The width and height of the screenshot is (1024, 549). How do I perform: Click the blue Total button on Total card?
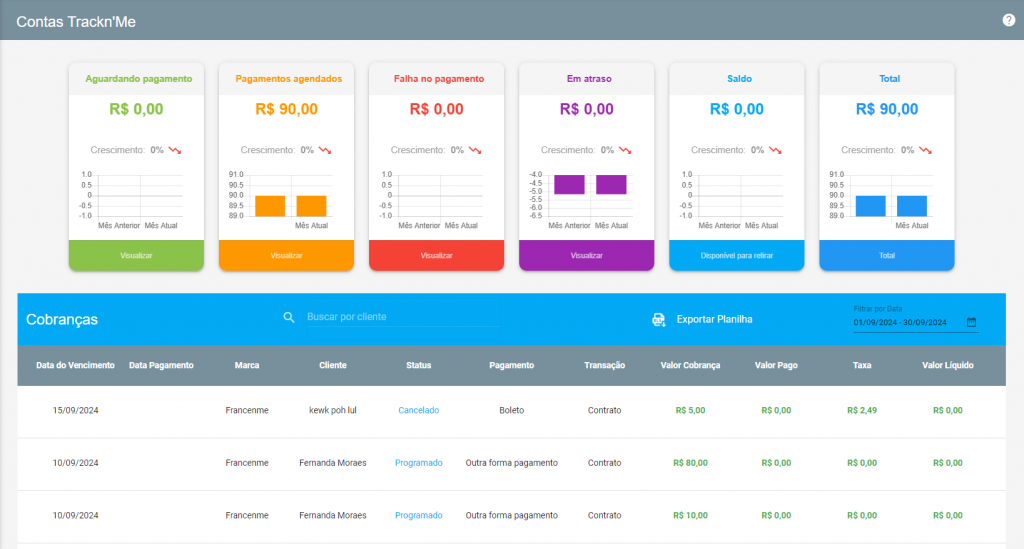[x=887, y=255]
